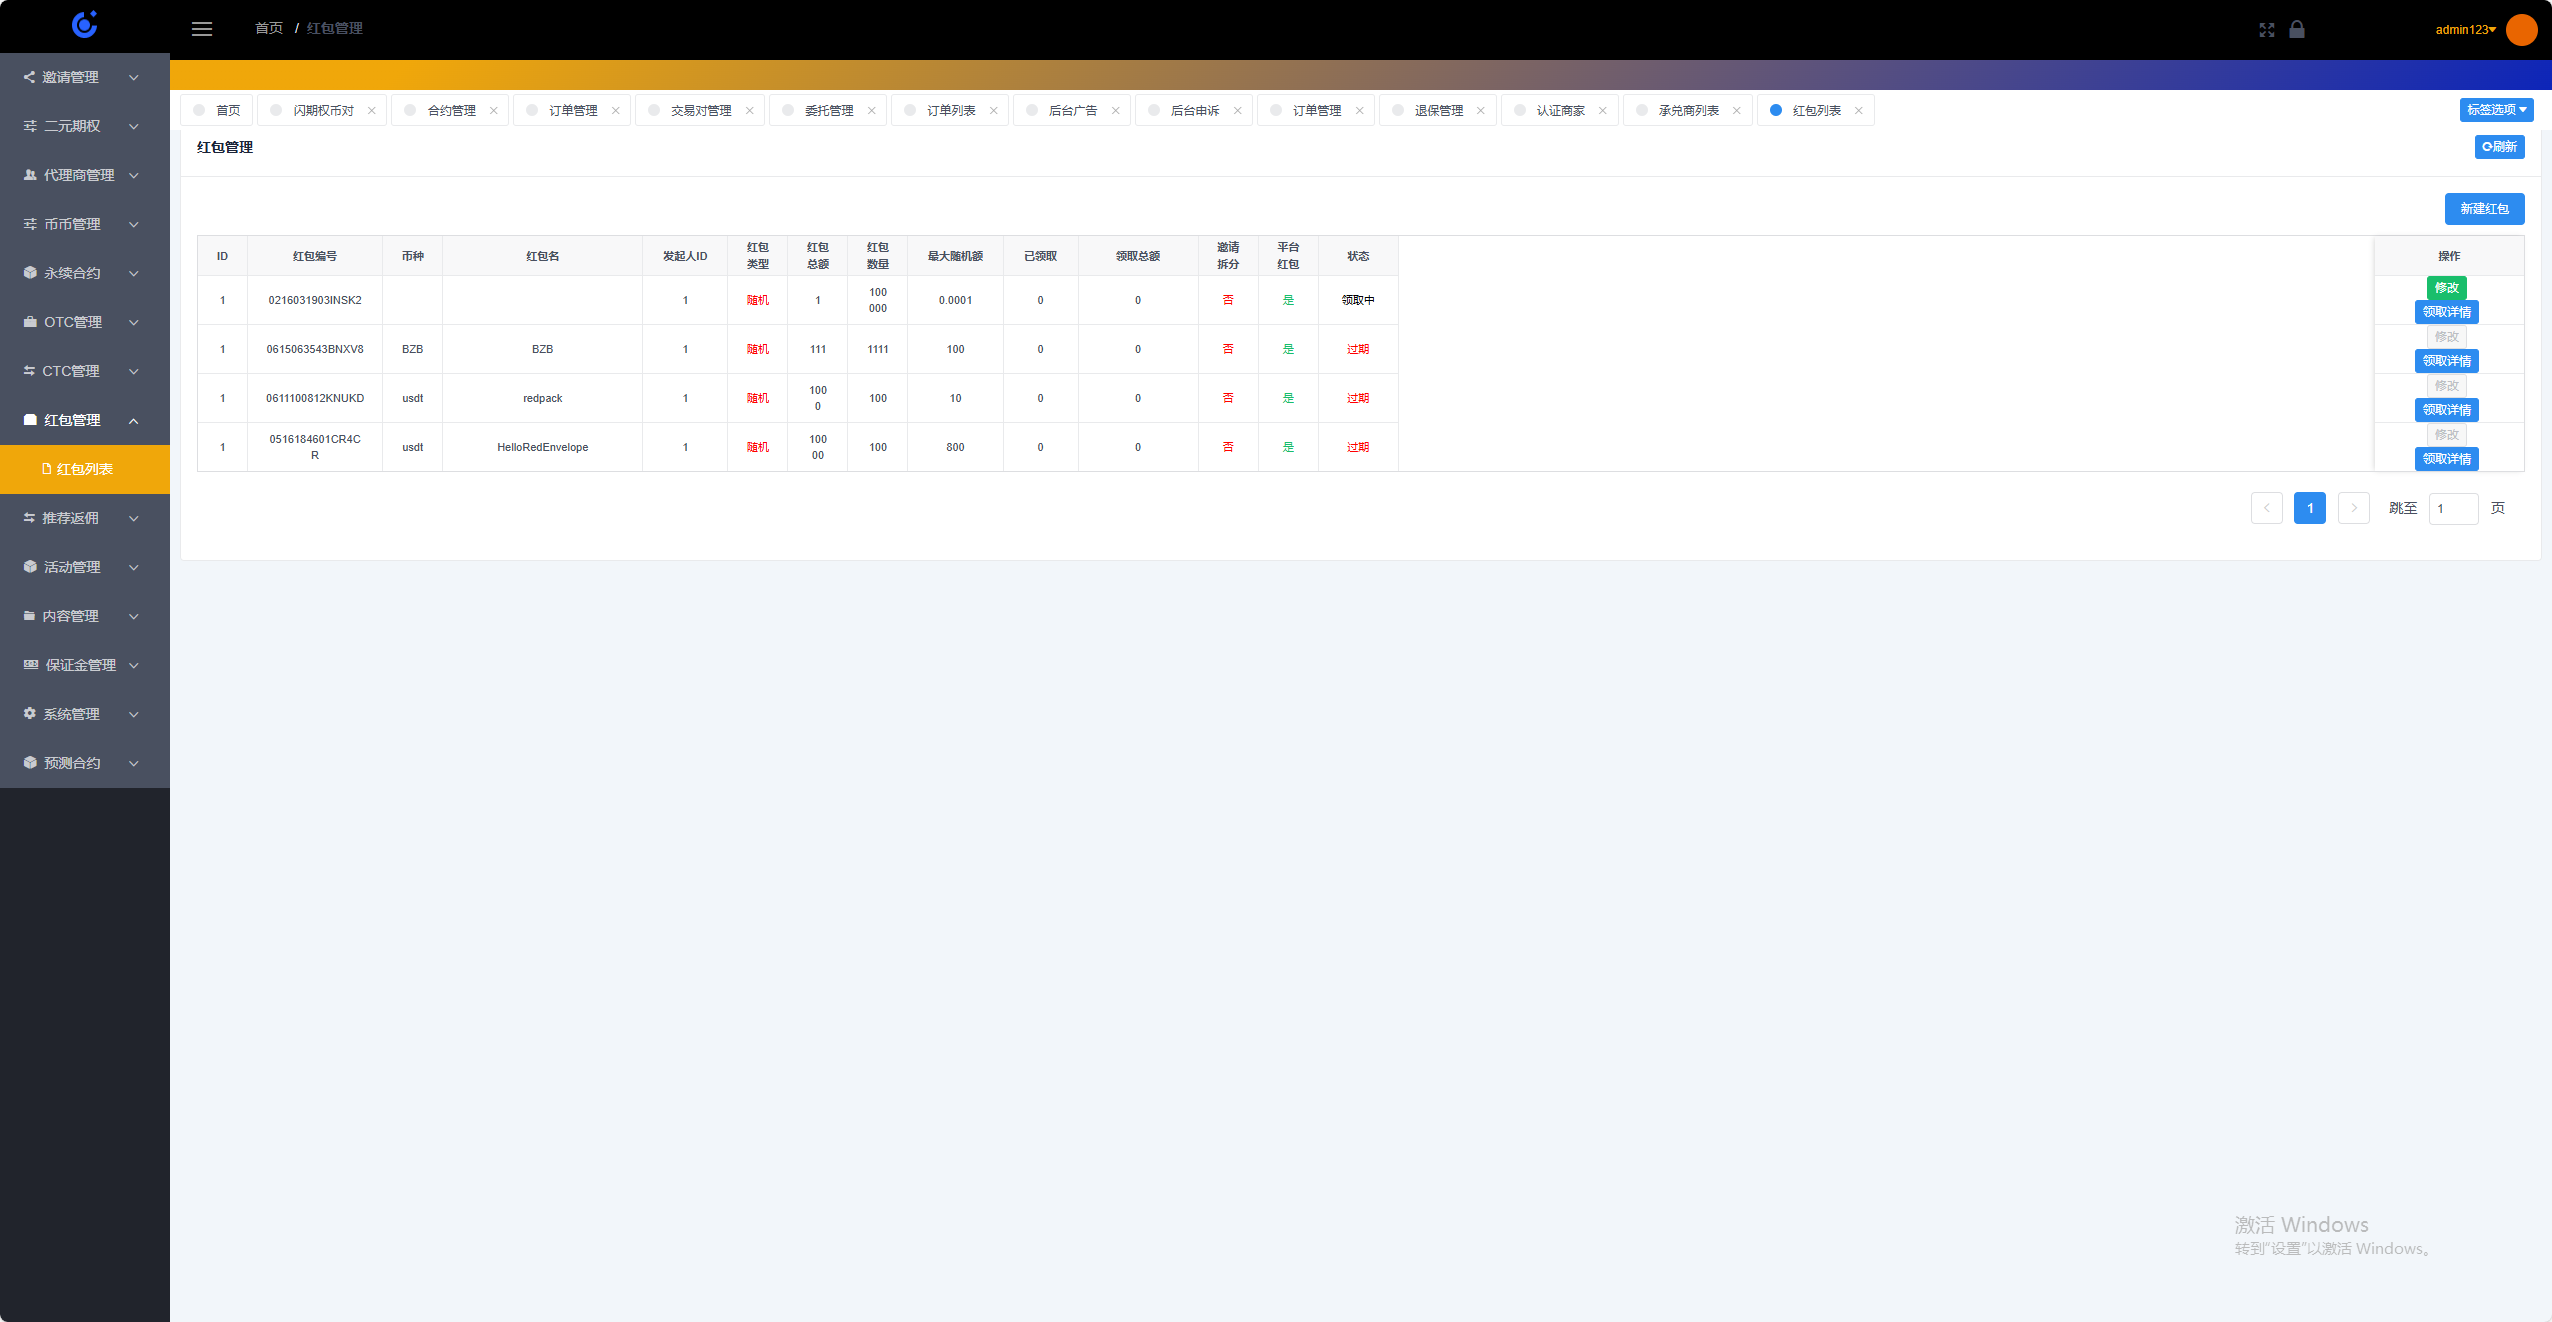2552x1322 pixels.
Task: Select 红包列表 in the sidebar
Action: pos(84,469)
